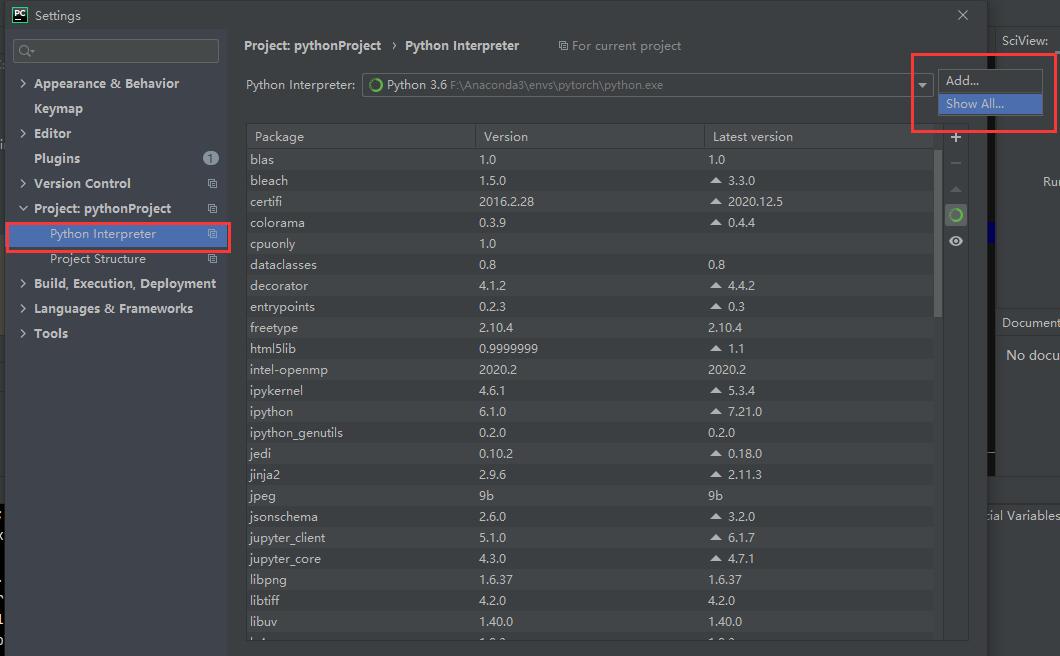1060x656 pixels.
Task: Click the upgrade package arrow icon
Action: (x=955, y=188)
